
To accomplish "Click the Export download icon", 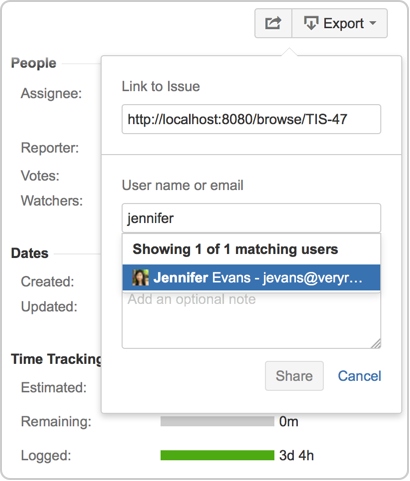I will [x=311, y=23].
